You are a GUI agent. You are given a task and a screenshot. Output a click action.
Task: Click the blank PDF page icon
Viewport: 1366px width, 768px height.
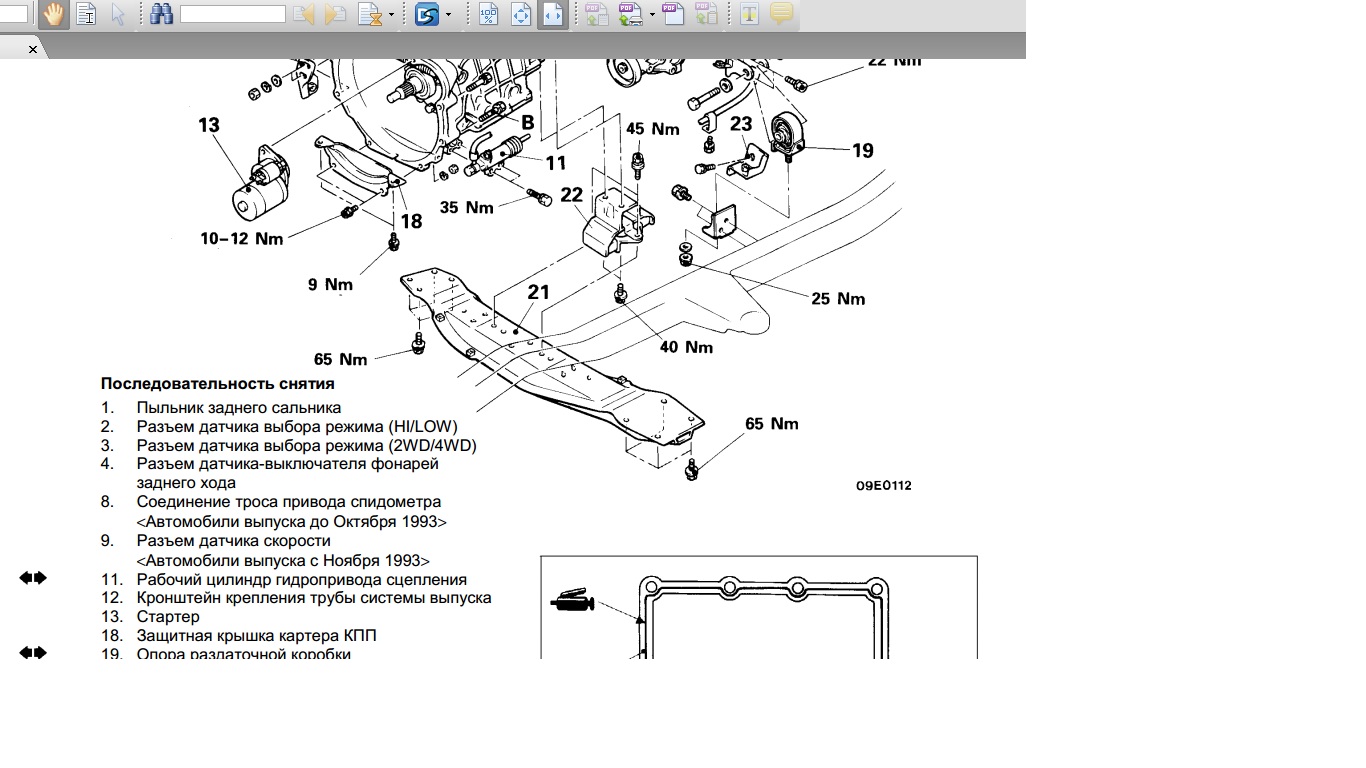(673, 14)
